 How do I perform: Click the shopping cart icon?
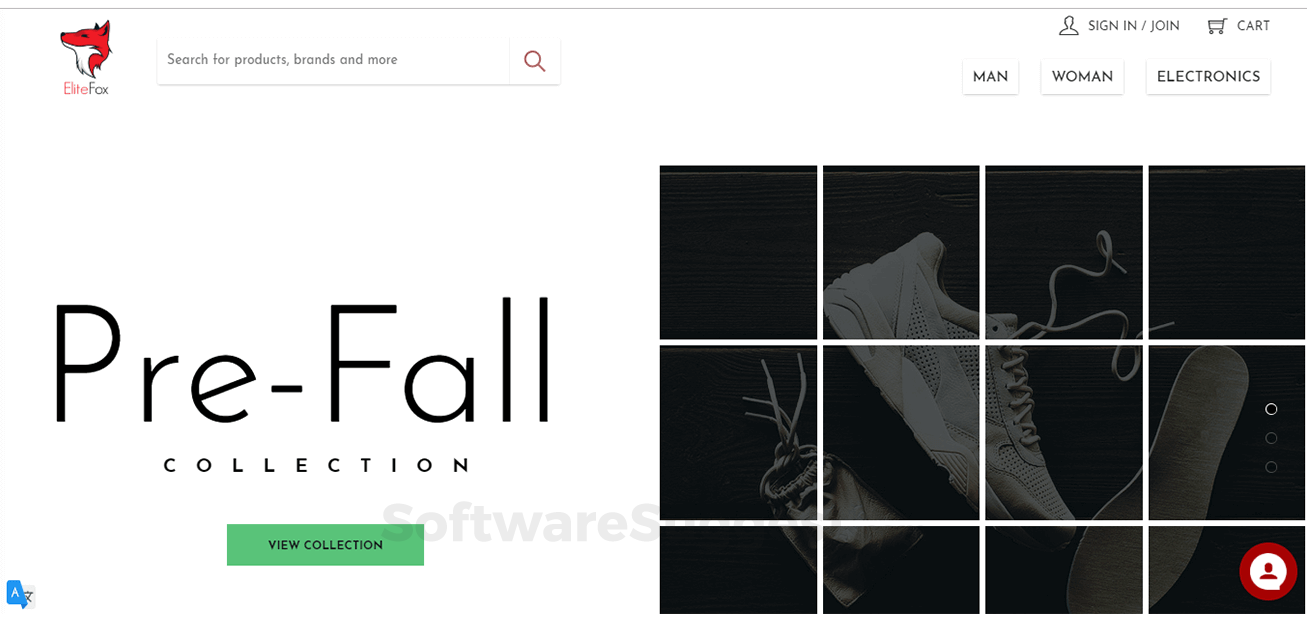[x=1217, y=26]
